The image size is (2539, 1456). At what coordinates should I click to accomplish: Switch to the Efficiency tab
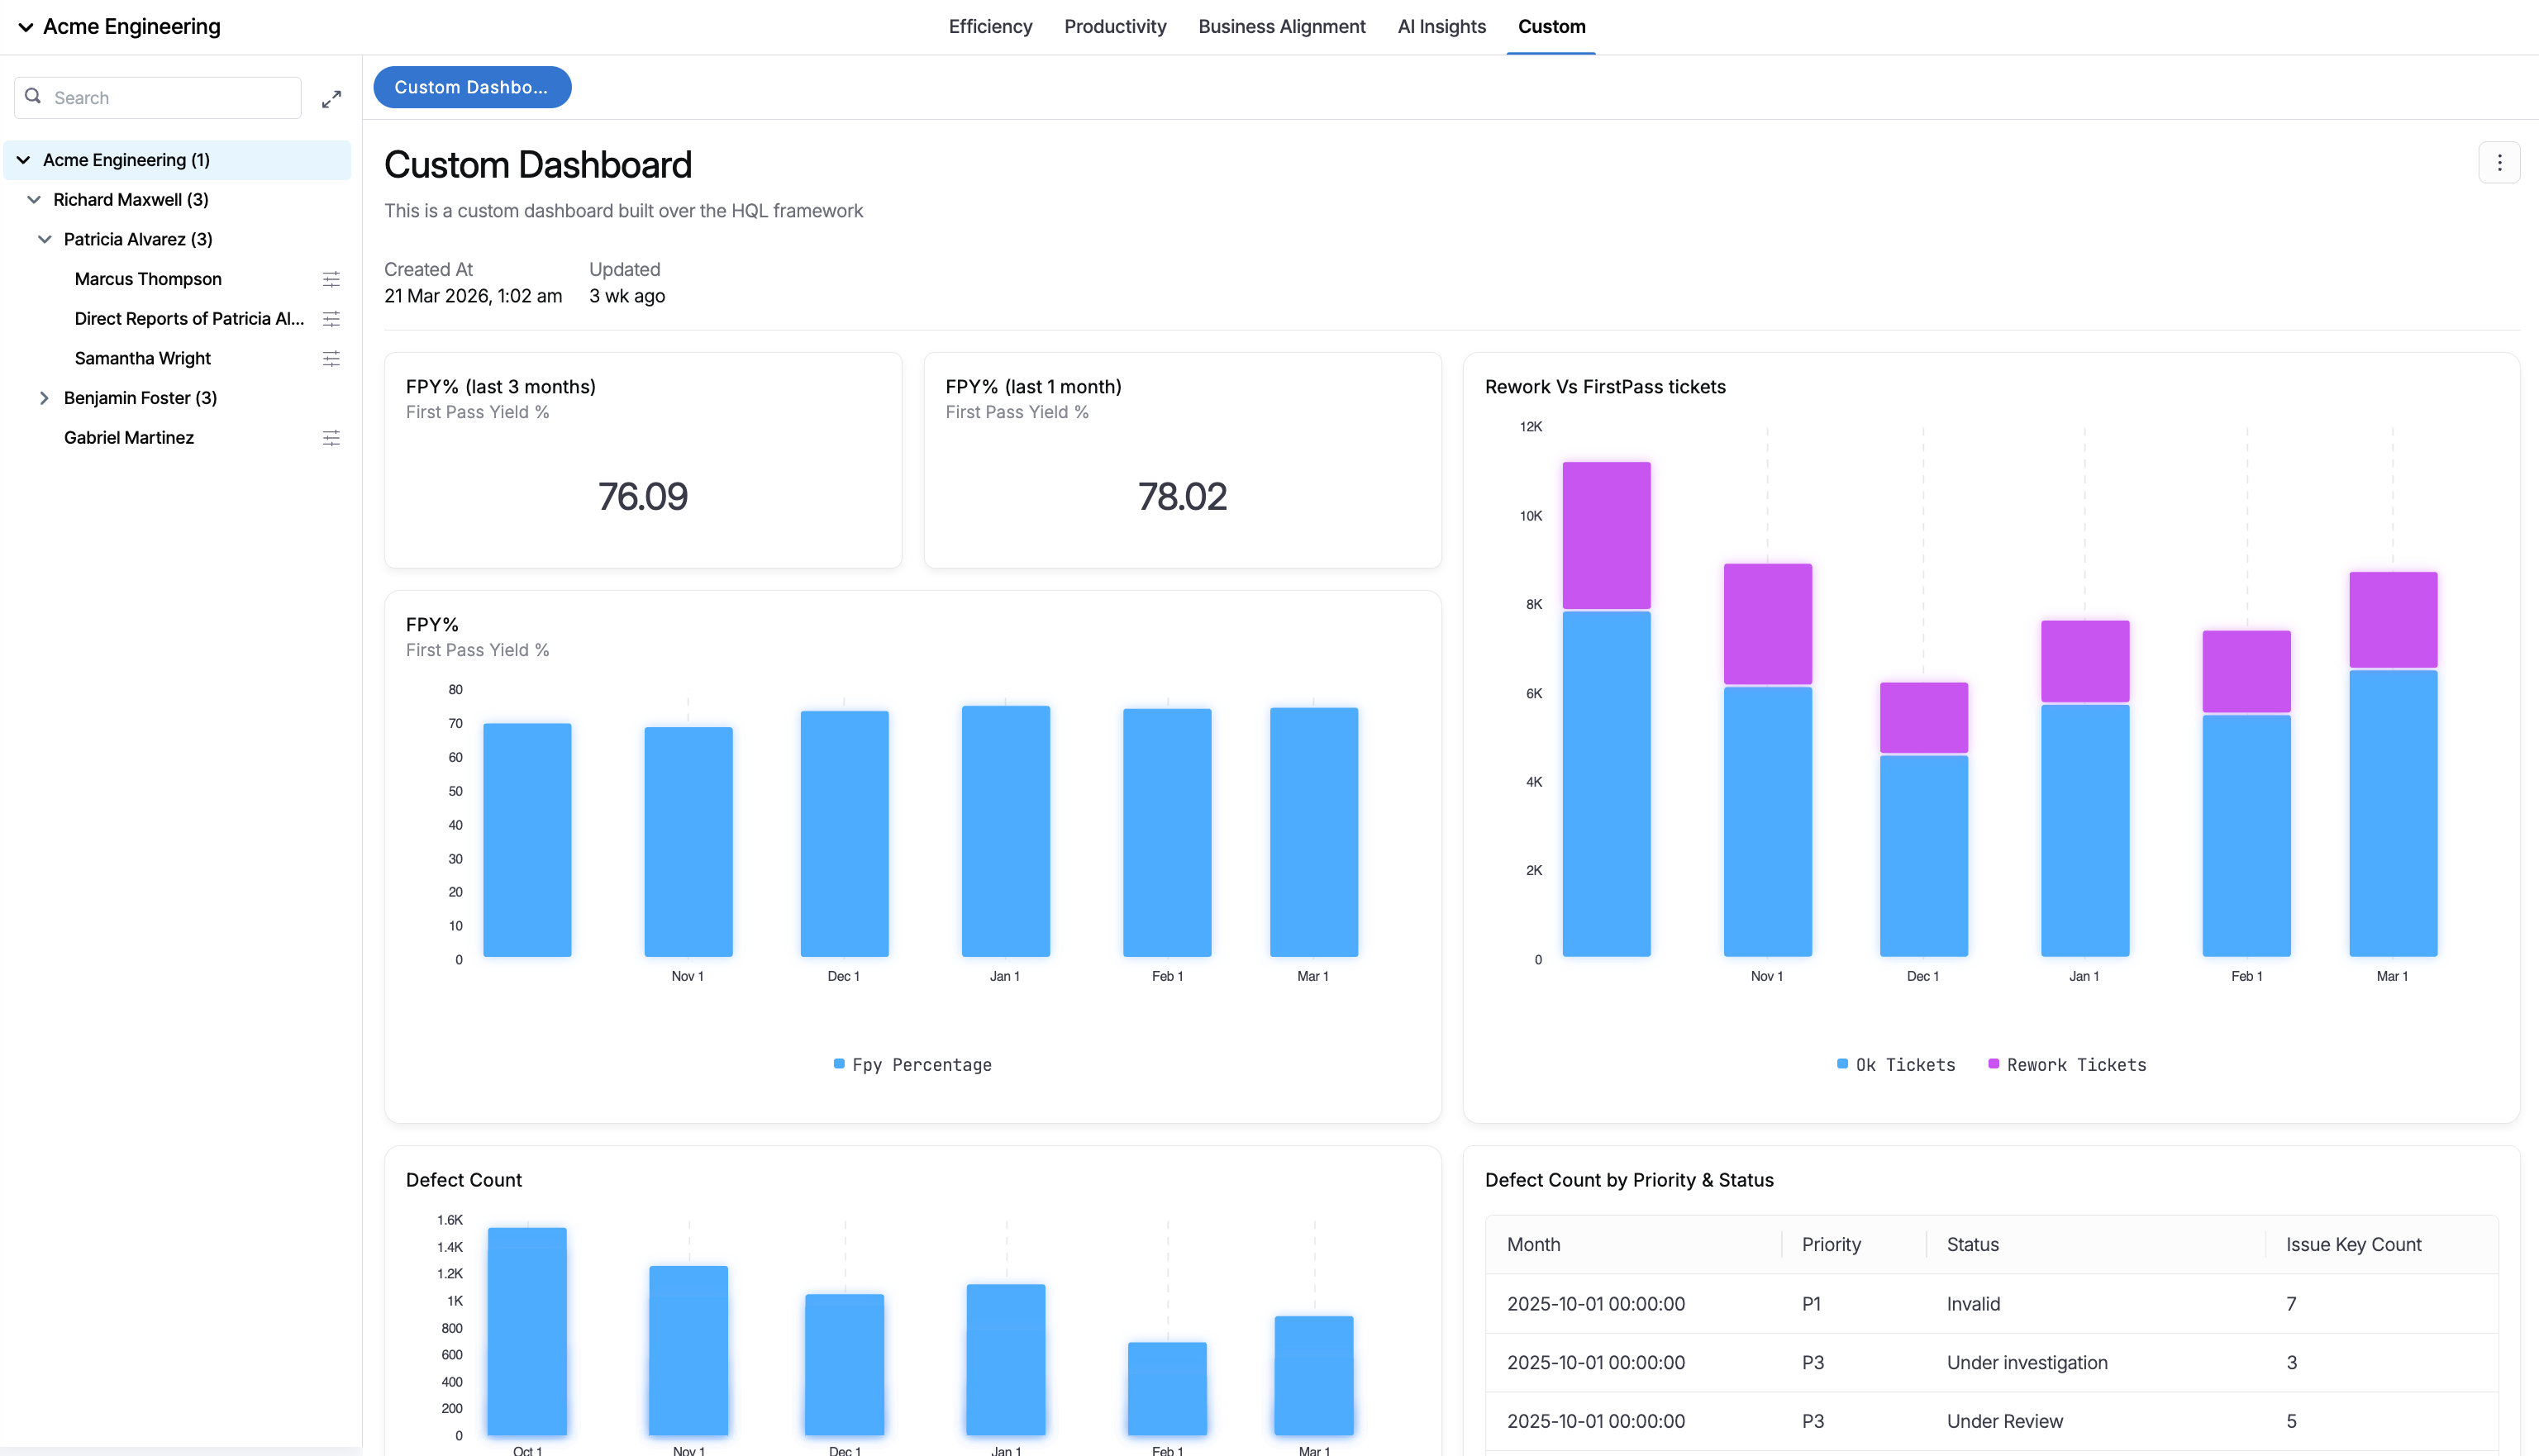pos(990,27)
